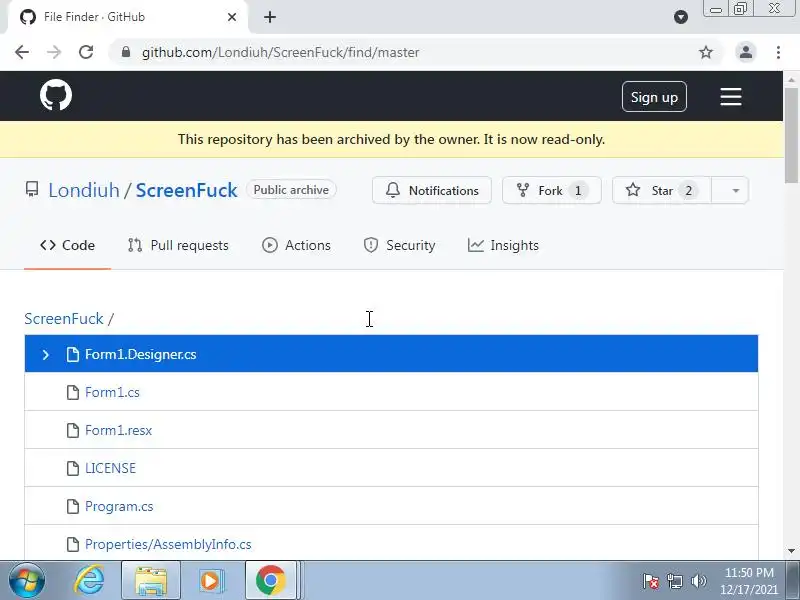Click file icon beside Properties/AssemblyInfo.cs
This screenshot has width=800, height=600.
click(x=73, y=544)
